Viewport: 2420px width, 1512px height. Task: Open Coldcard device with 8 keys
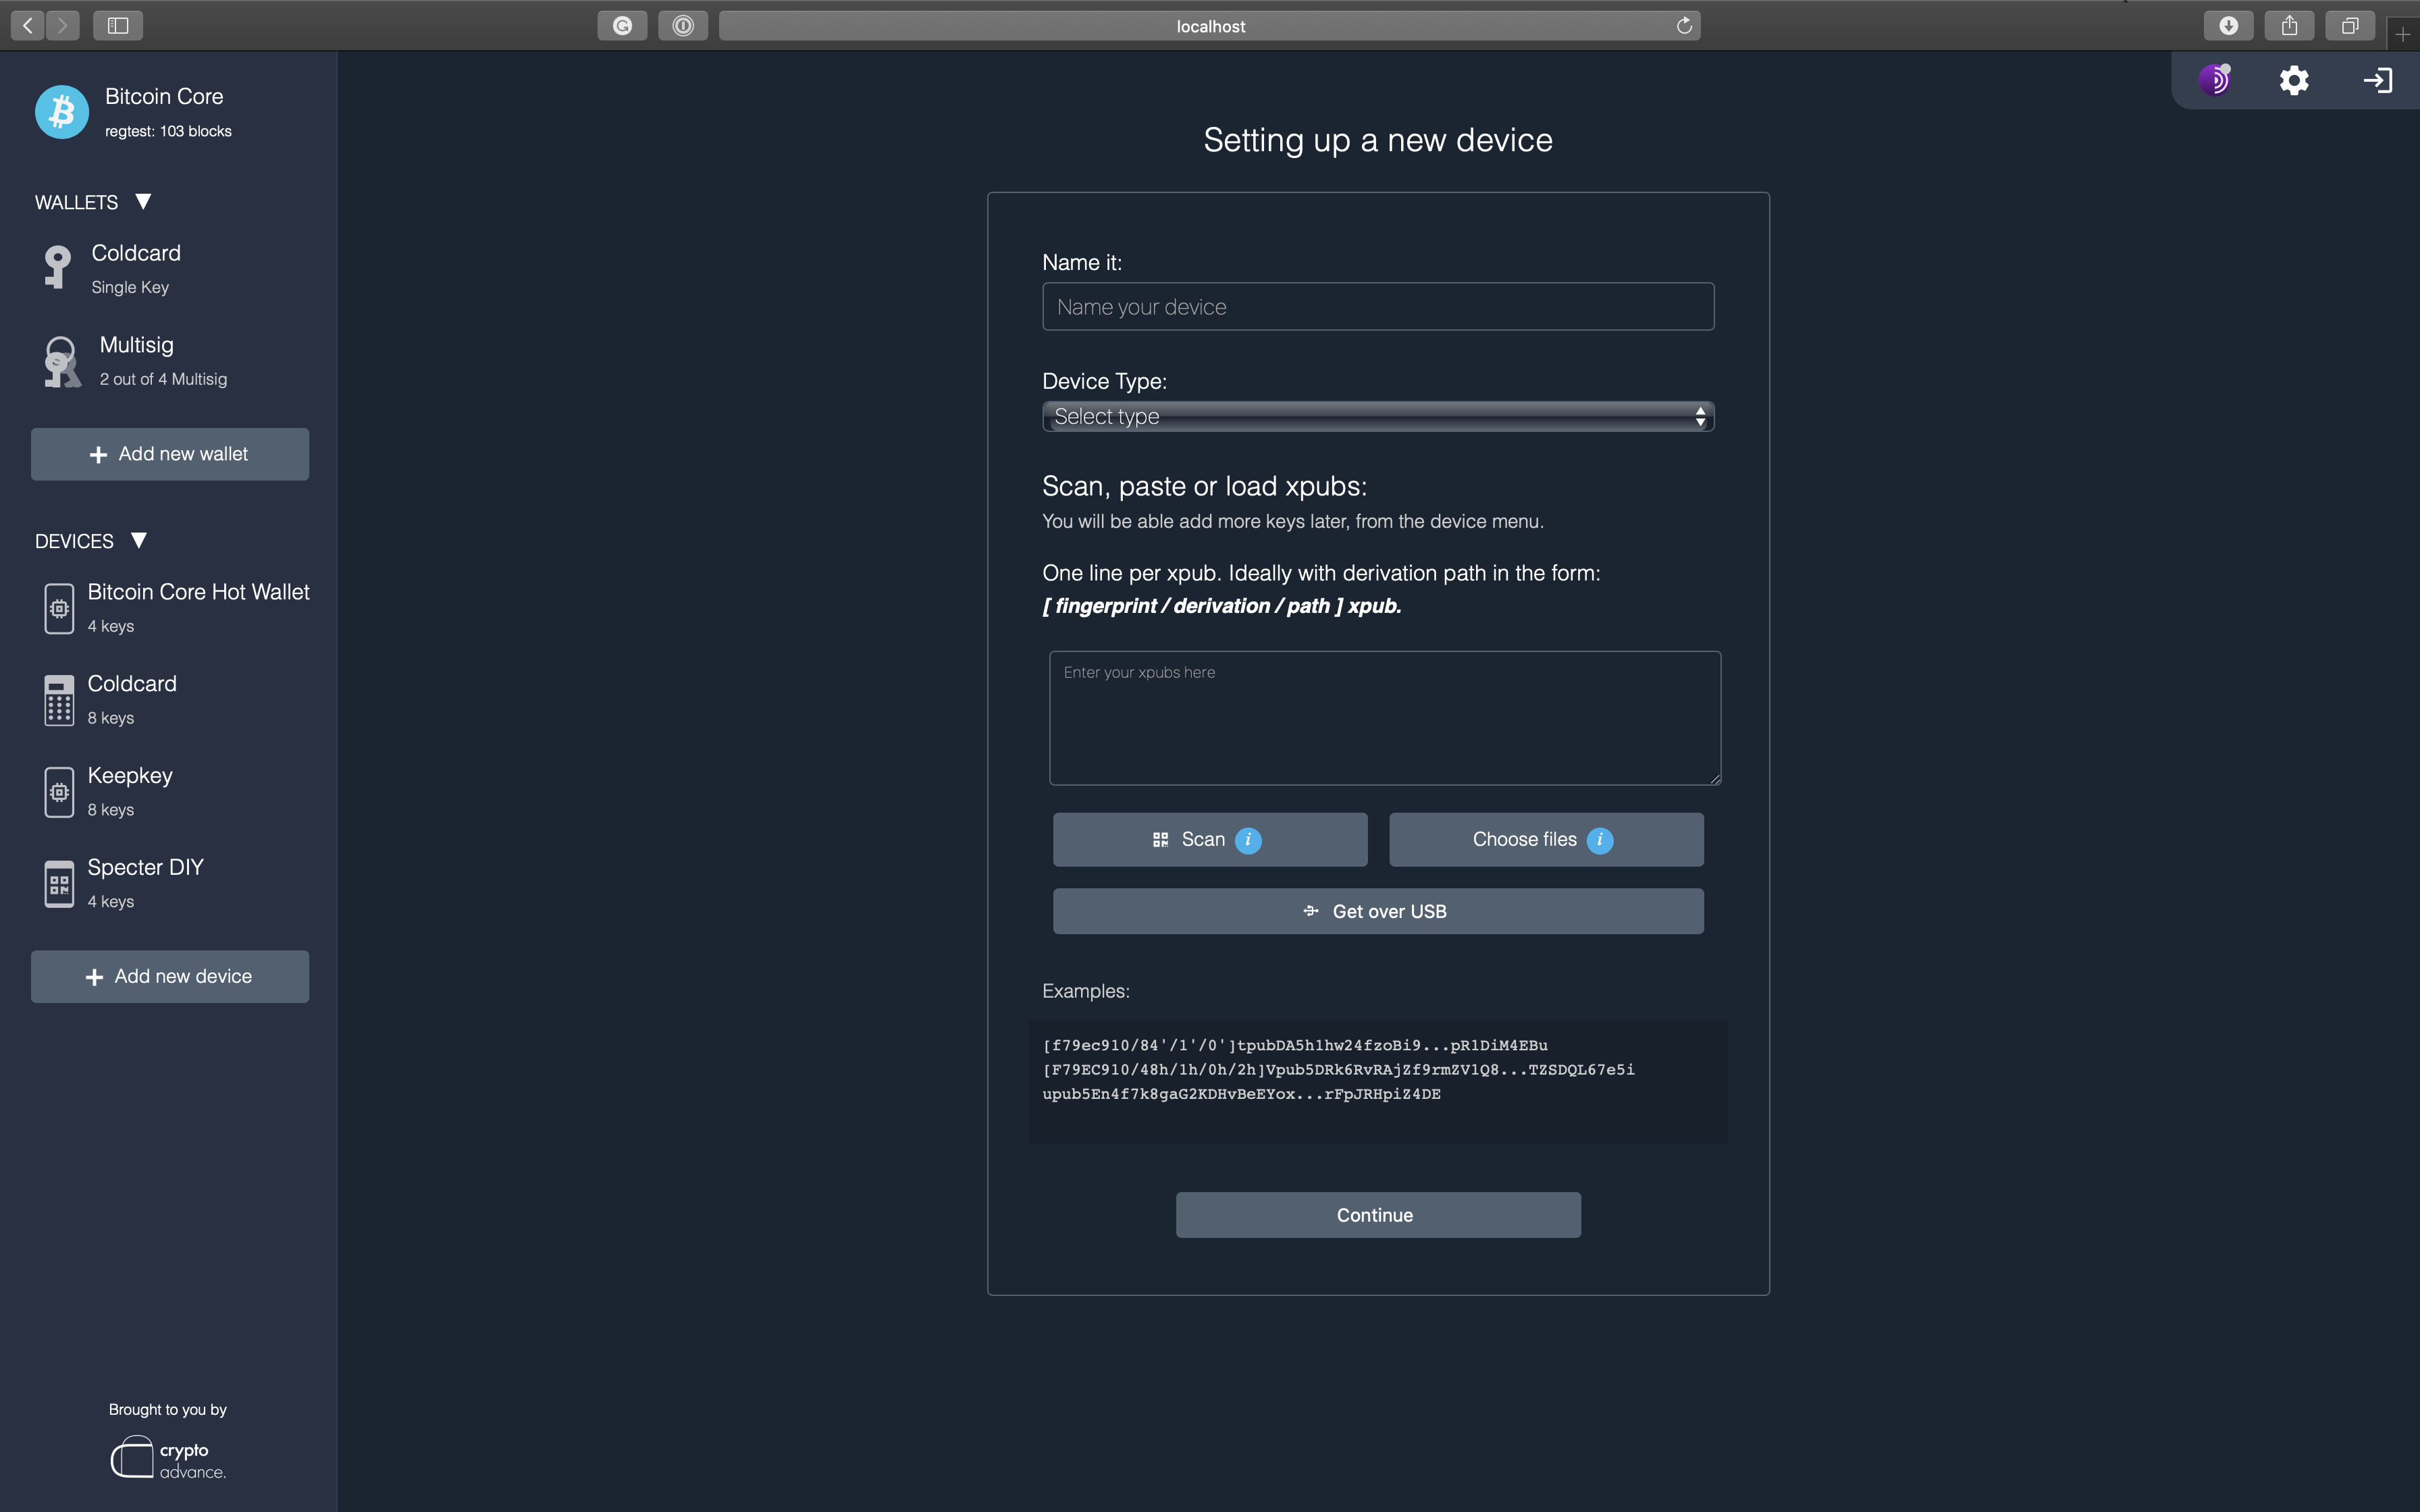coord(132,698)
